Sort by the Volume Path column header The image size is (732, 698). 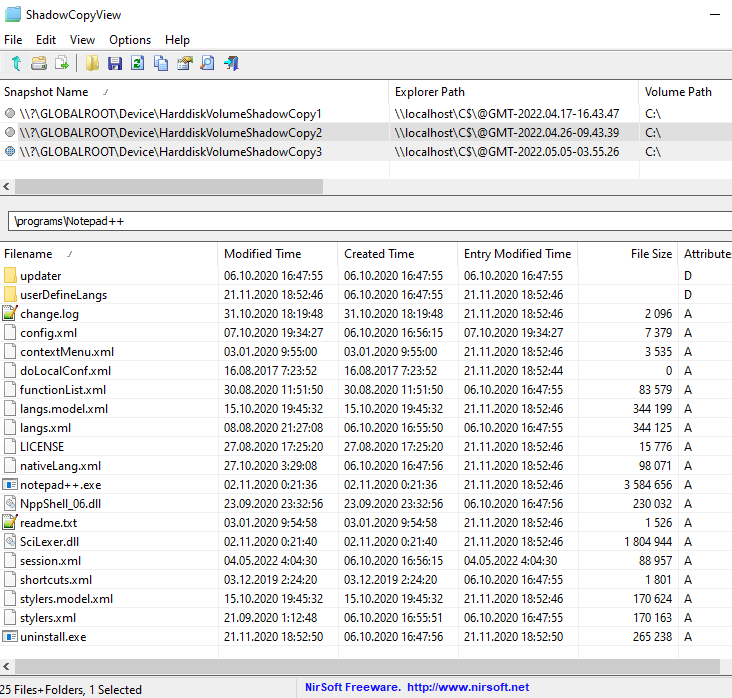coord(685,92)
